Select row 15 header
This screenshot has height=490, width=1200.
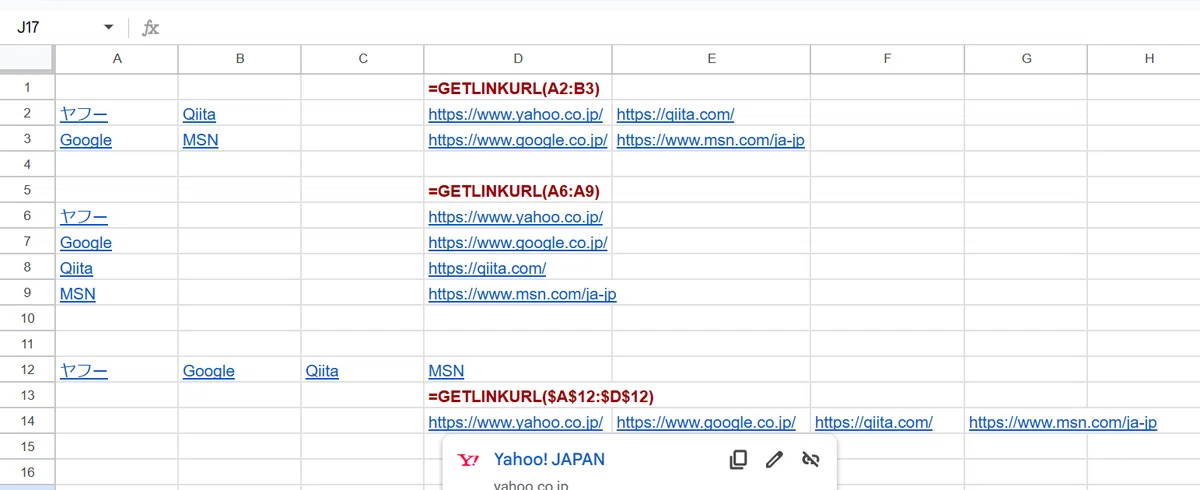27,447
